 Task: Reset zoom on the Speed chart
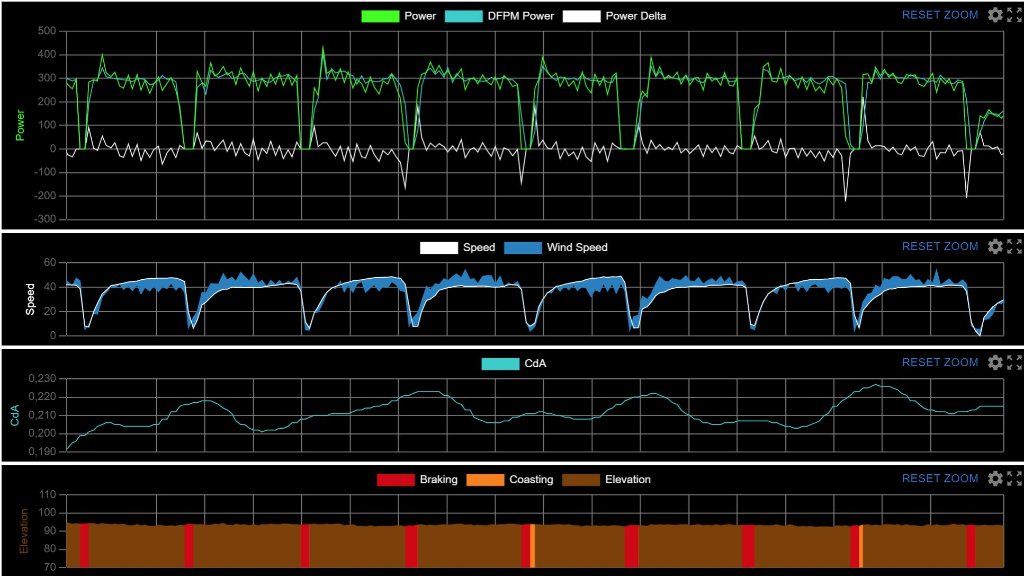940,247
